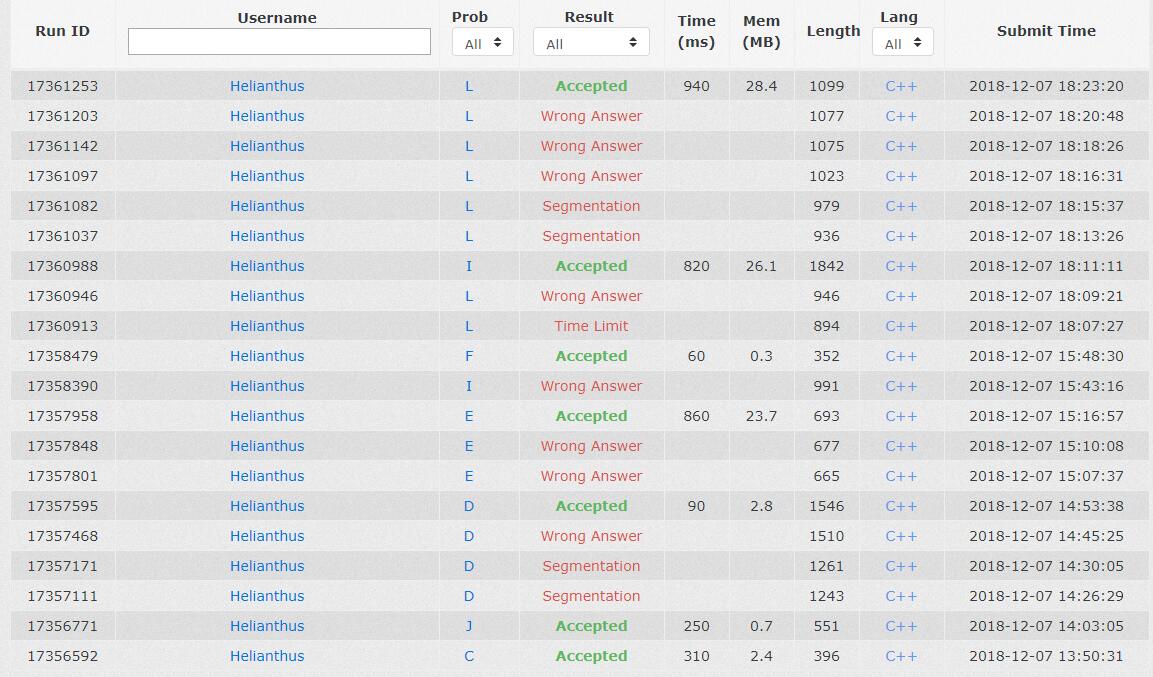Open Helianthus profile for run 17356592
Screen dimensions: 1153x677
[267, 656]
